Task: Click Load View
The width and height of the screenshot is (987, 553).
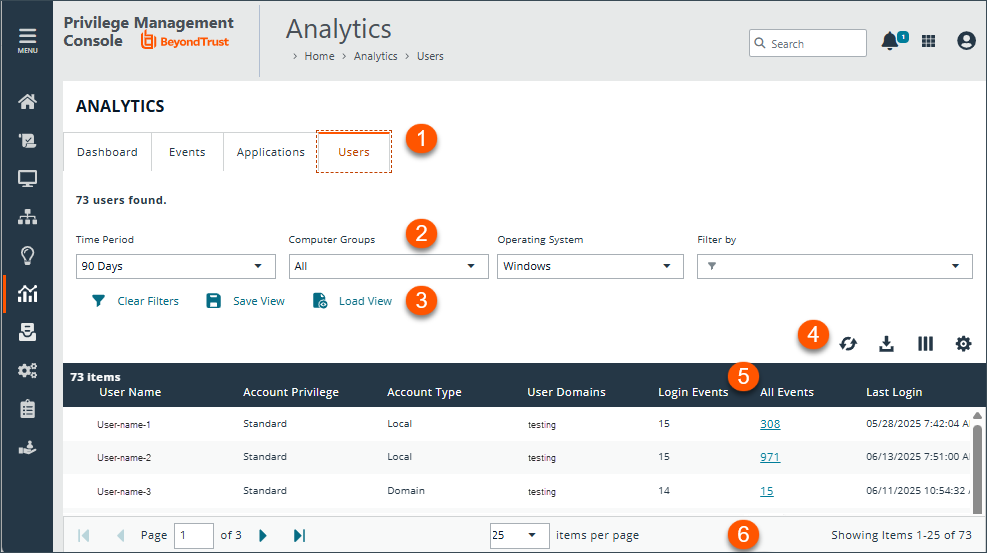Action: click(x=352, y=301)
